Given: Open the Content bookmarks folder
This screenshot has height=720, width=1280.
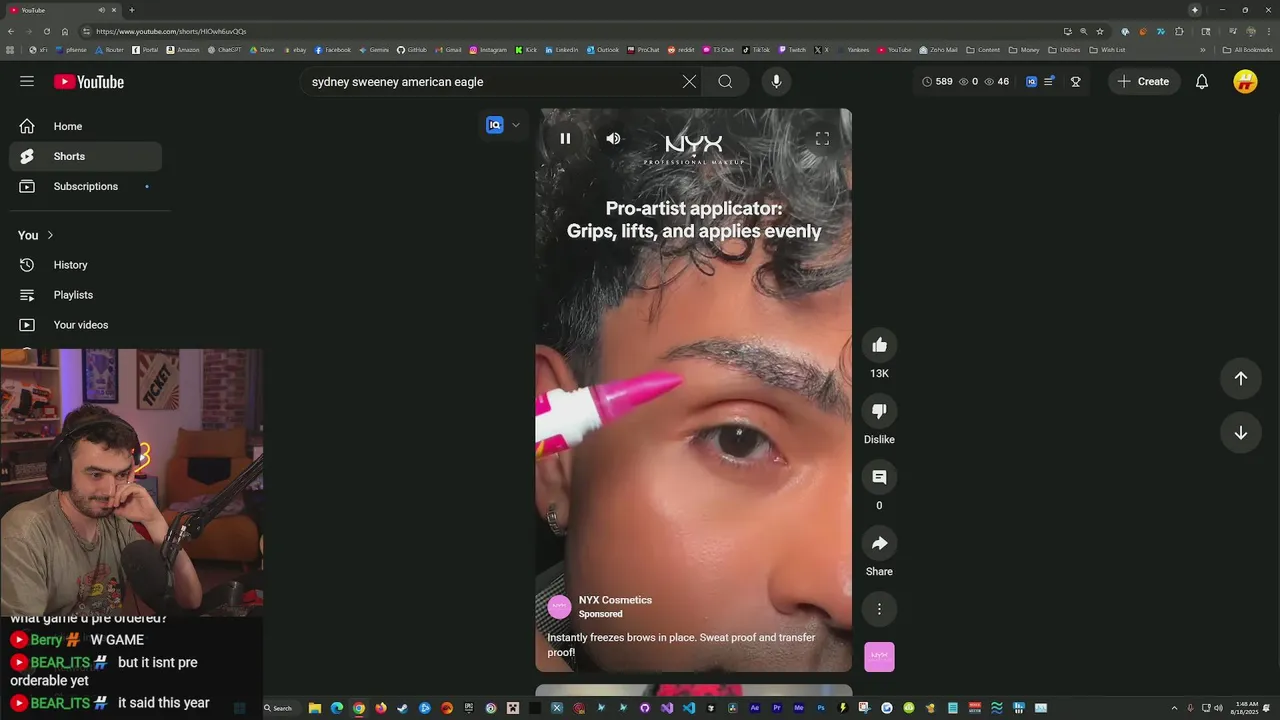Looking at the screenshot, I should pos(983,50).
